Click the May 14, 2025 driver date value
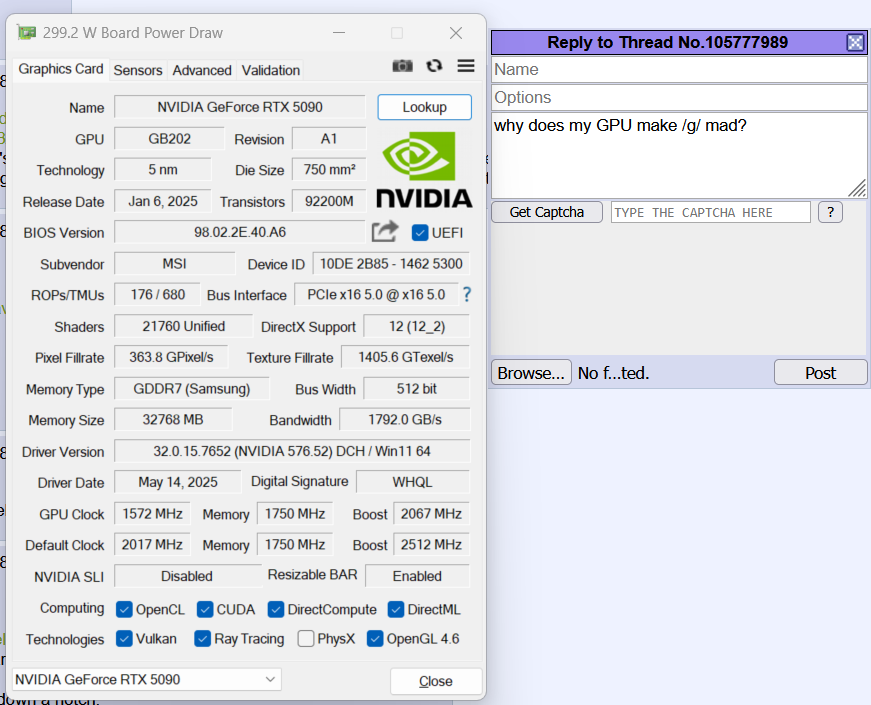This screenshot has width=871, height=705. 178,482
